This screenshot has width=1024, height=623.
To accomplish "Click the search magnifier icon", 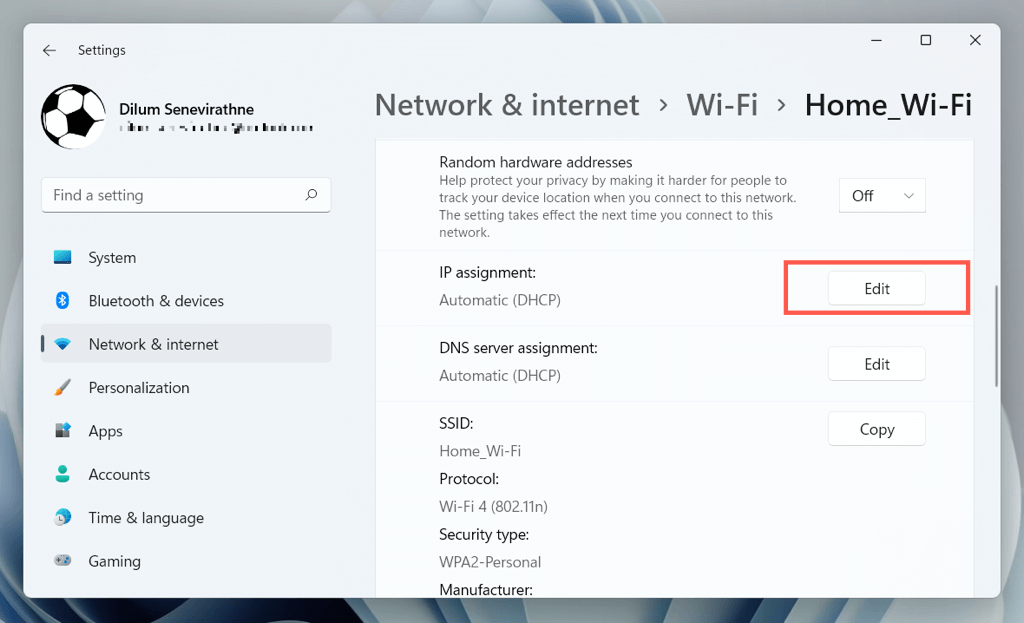I will pos(312,195).
